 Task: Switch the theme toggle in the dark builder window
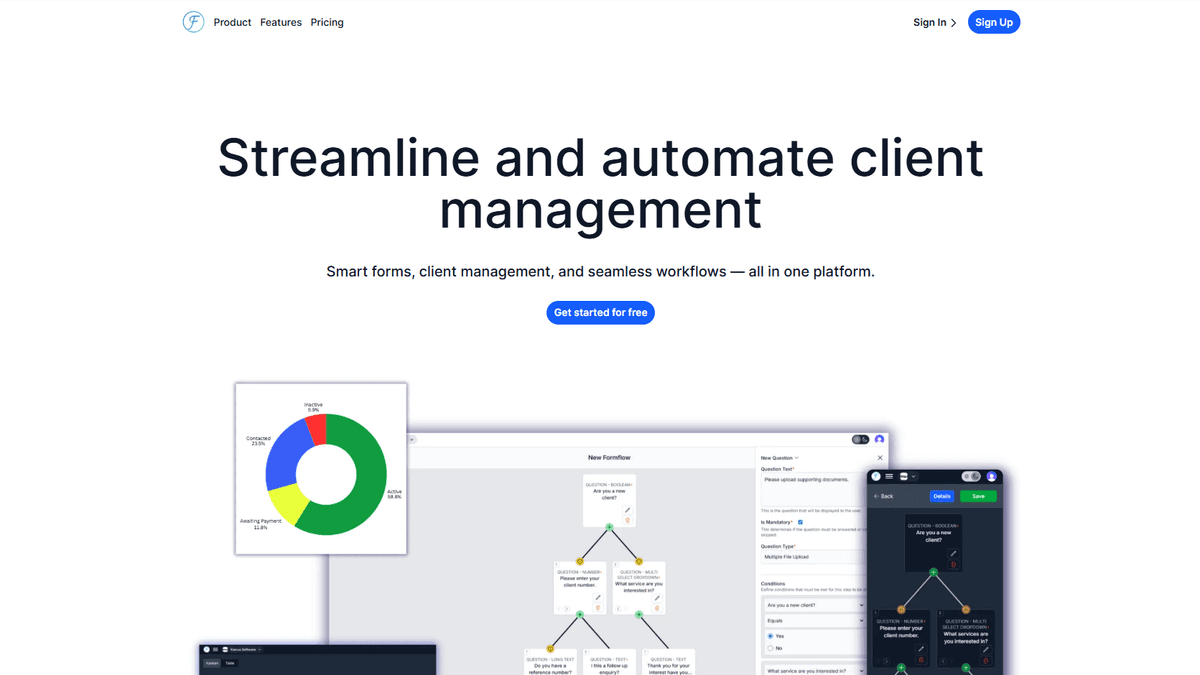(x=971, y=476)
